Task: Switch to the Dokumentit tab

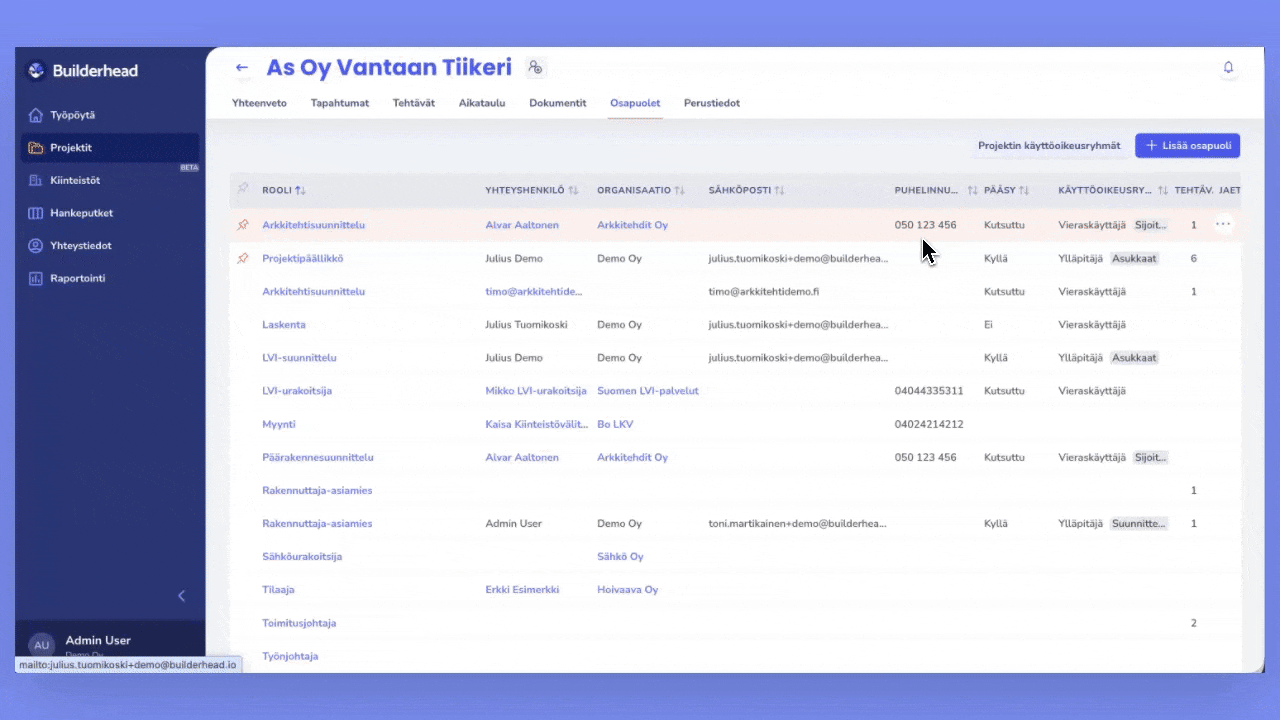Action: [x=557, y=103]
